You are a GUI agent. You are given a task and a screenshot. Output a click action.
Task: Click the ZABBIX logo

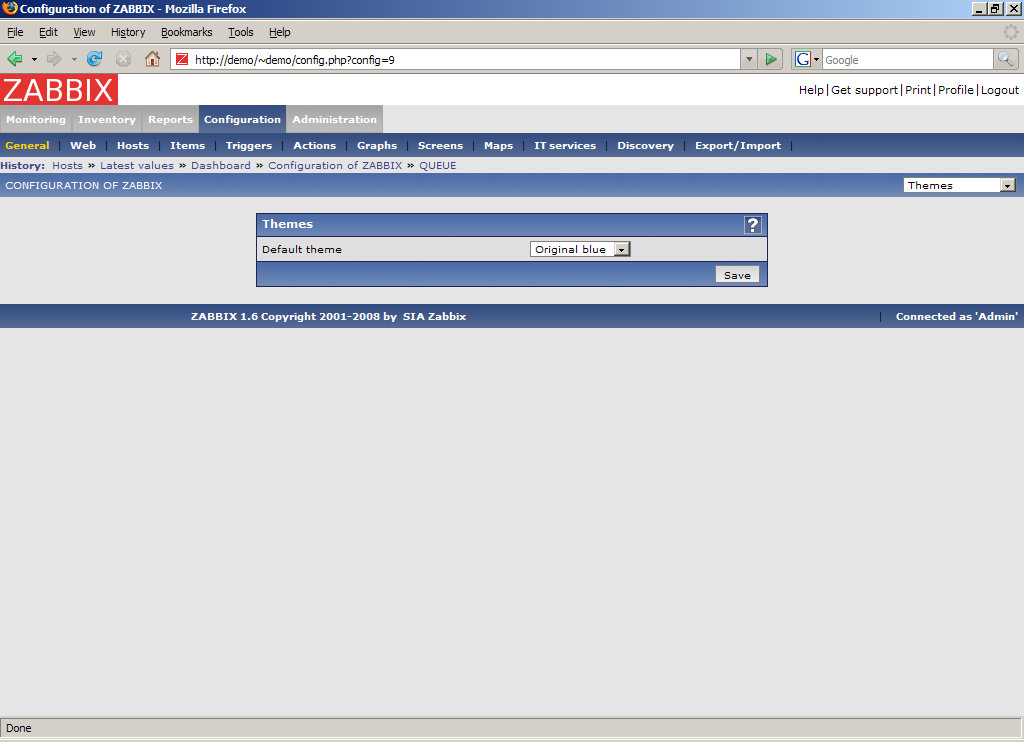(59, 89)
